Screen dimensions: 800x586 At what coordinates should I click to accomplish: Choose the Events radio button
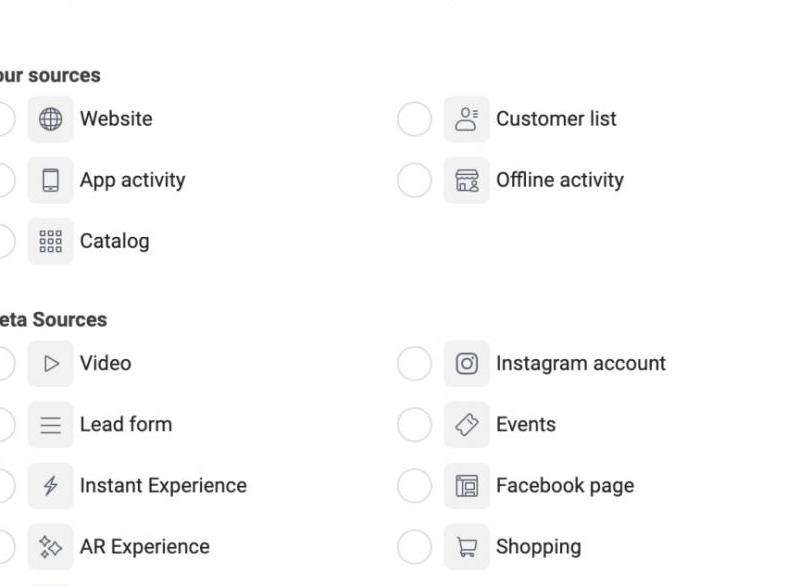point(414,425)
